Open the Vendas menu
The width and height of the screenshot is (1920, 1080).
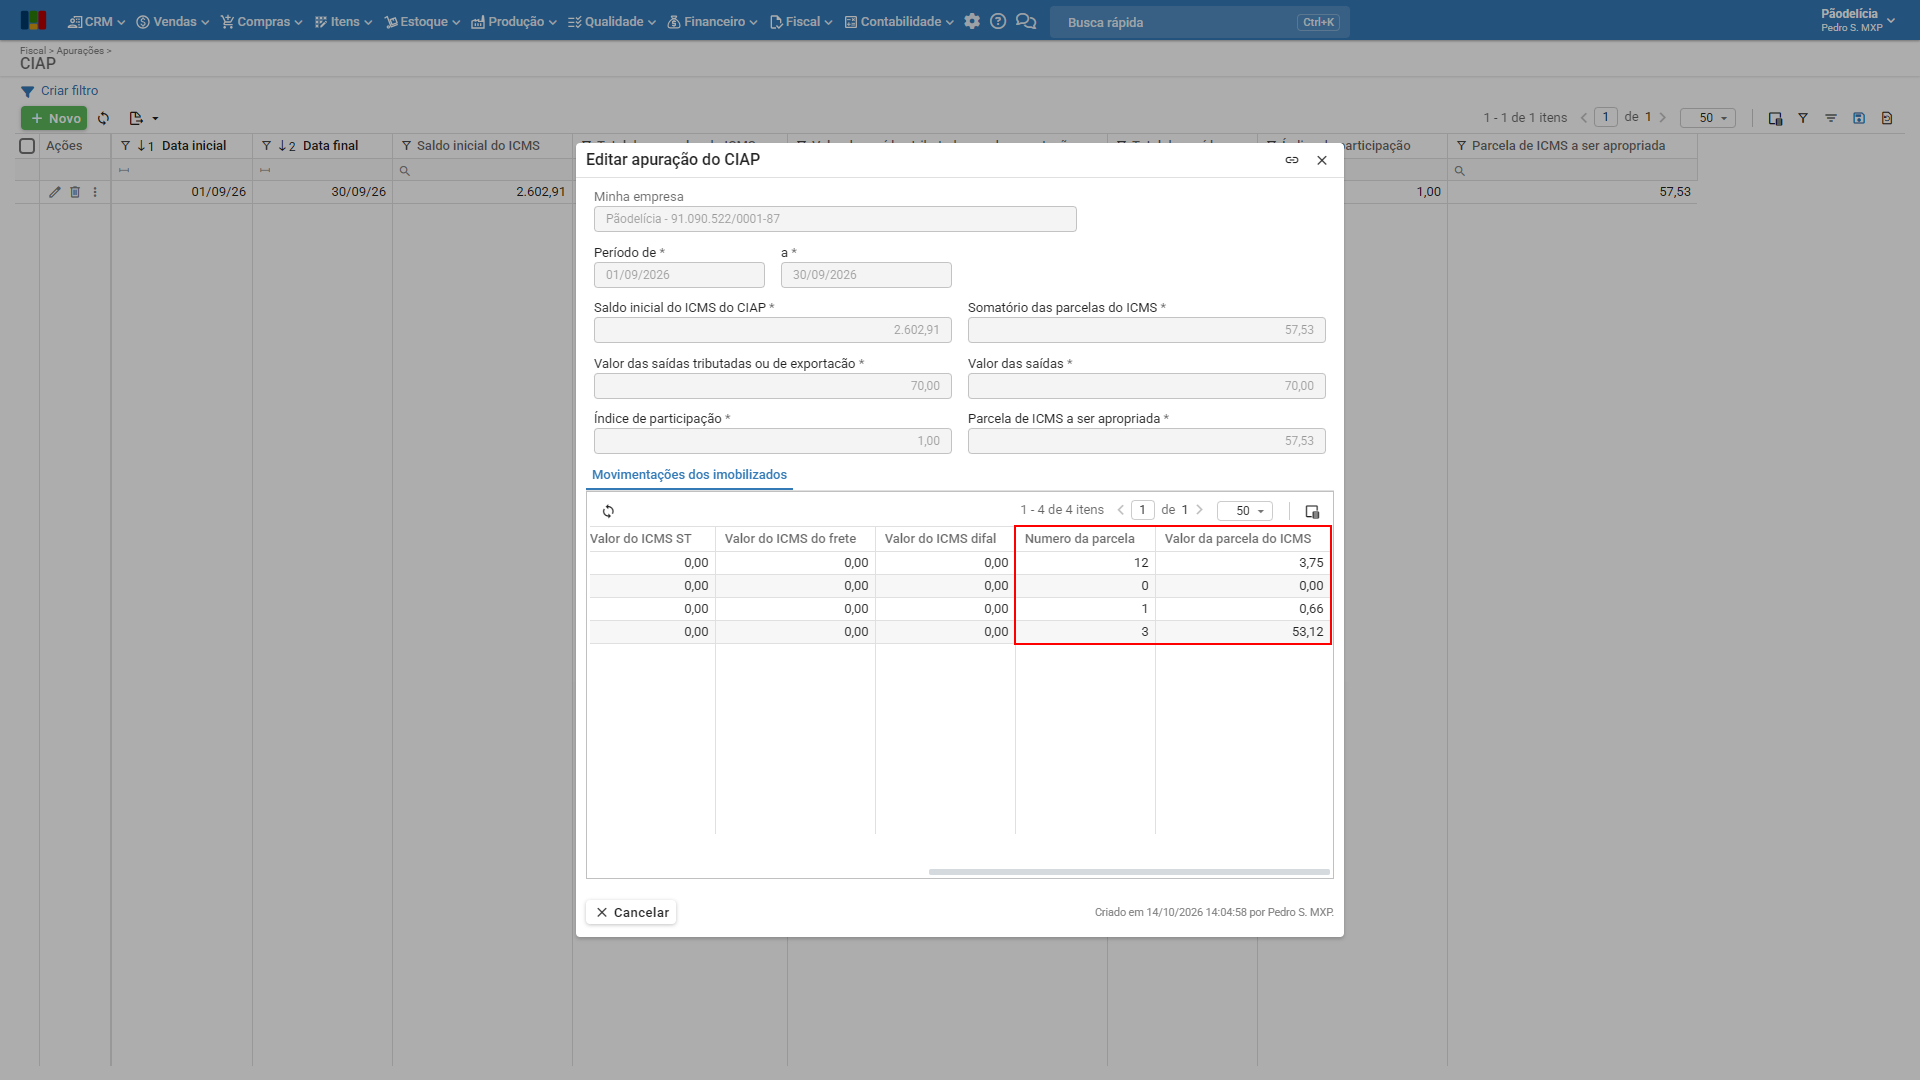click(172, 21)
